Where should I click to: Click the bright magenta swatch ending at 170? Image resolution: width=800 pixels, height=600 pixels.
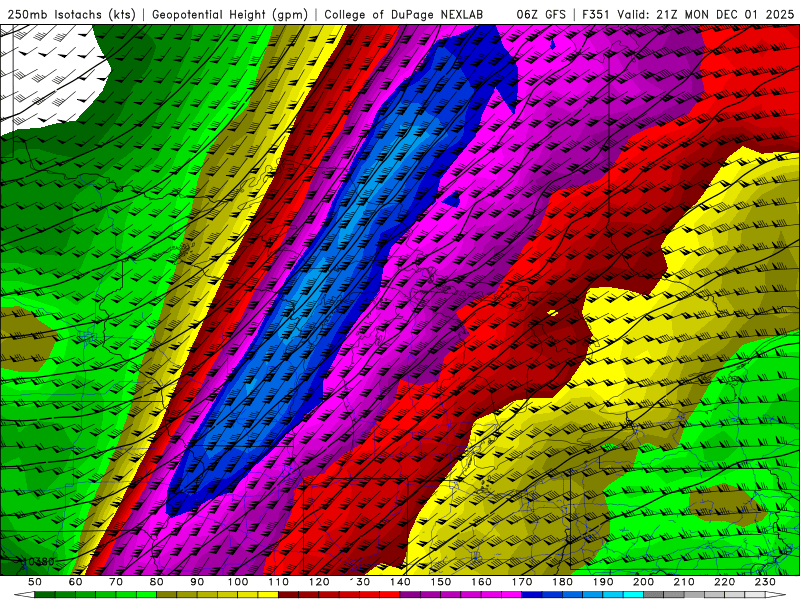[x=511, y=594]
